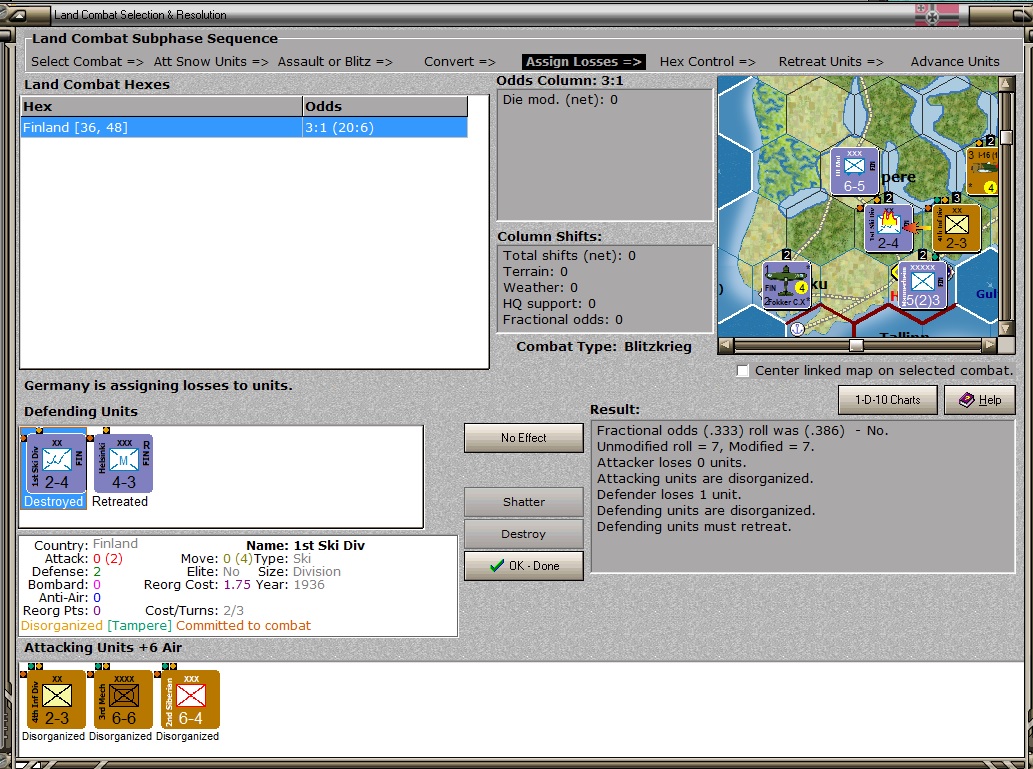Screen dimensions: 1033x769
Task: Click the Destroy button
Action: pyautogui.click(x=524, y=534)
